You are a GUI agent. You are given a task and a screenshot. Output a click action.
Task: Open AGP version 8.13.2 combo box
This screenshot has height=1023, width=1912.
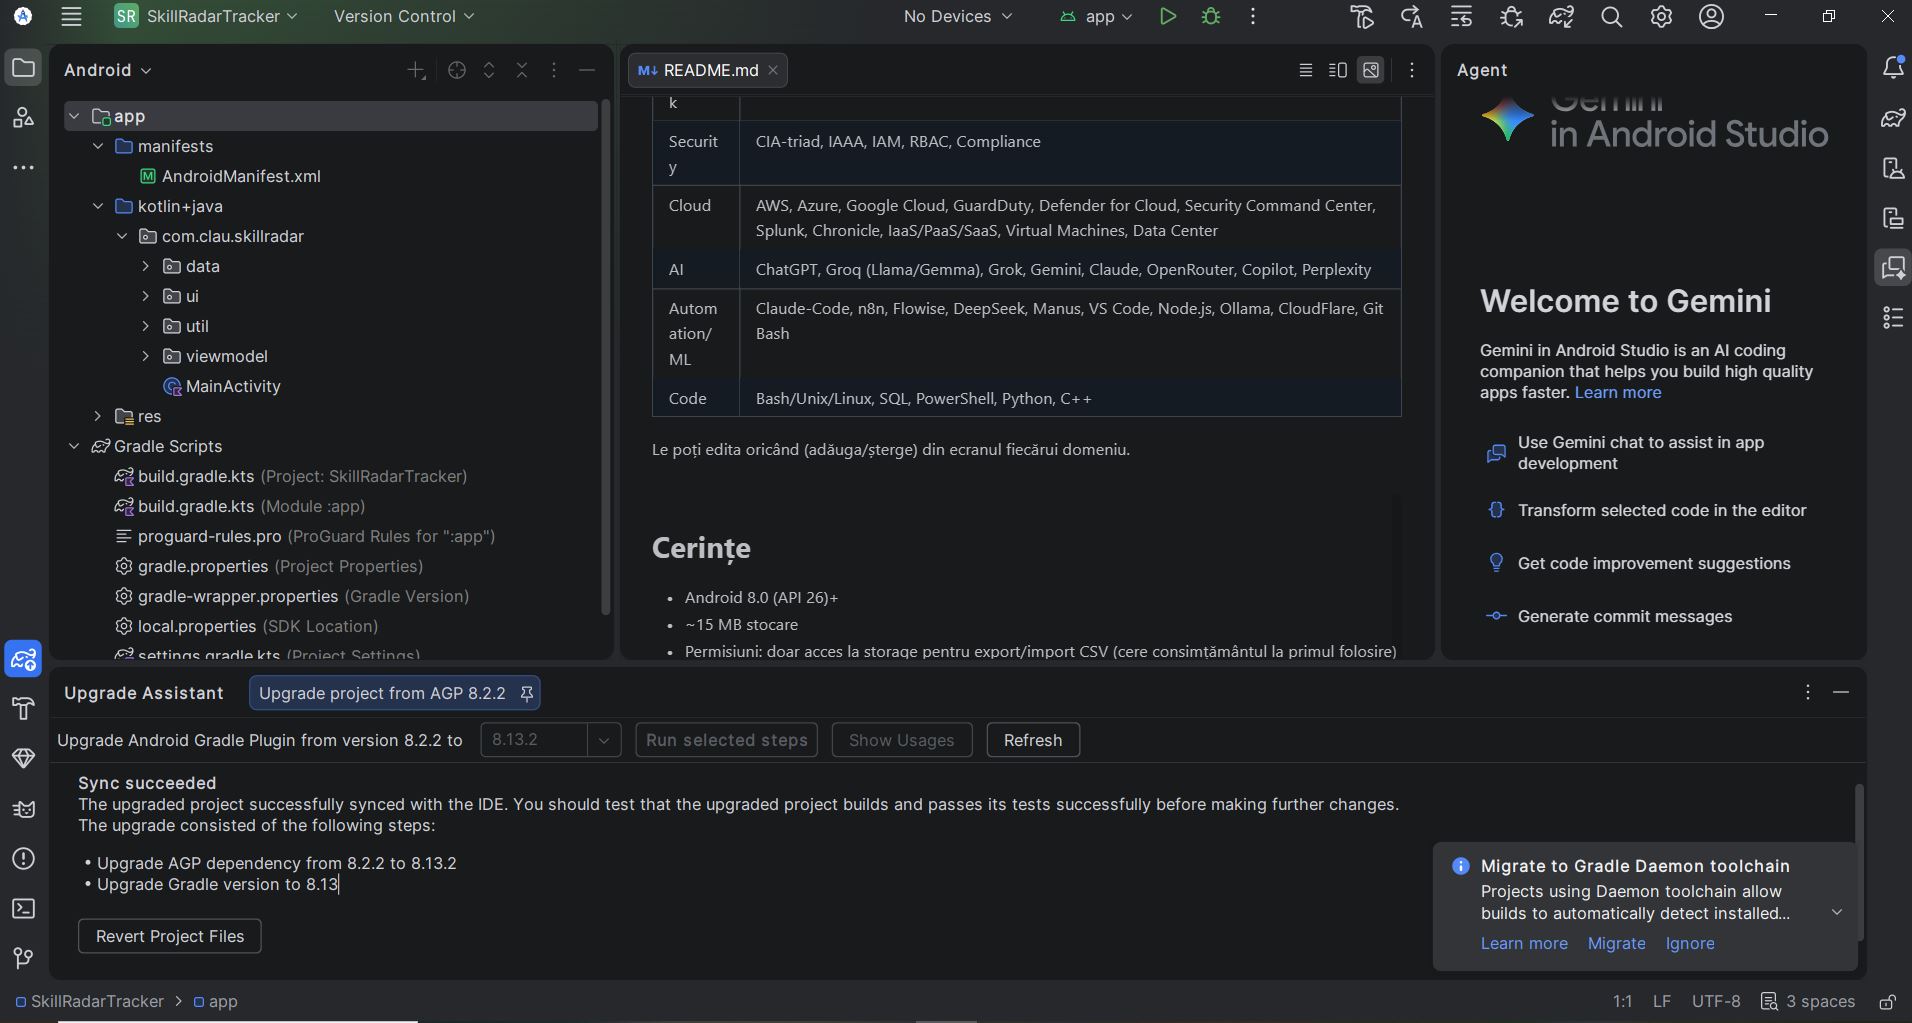(551, 740)
